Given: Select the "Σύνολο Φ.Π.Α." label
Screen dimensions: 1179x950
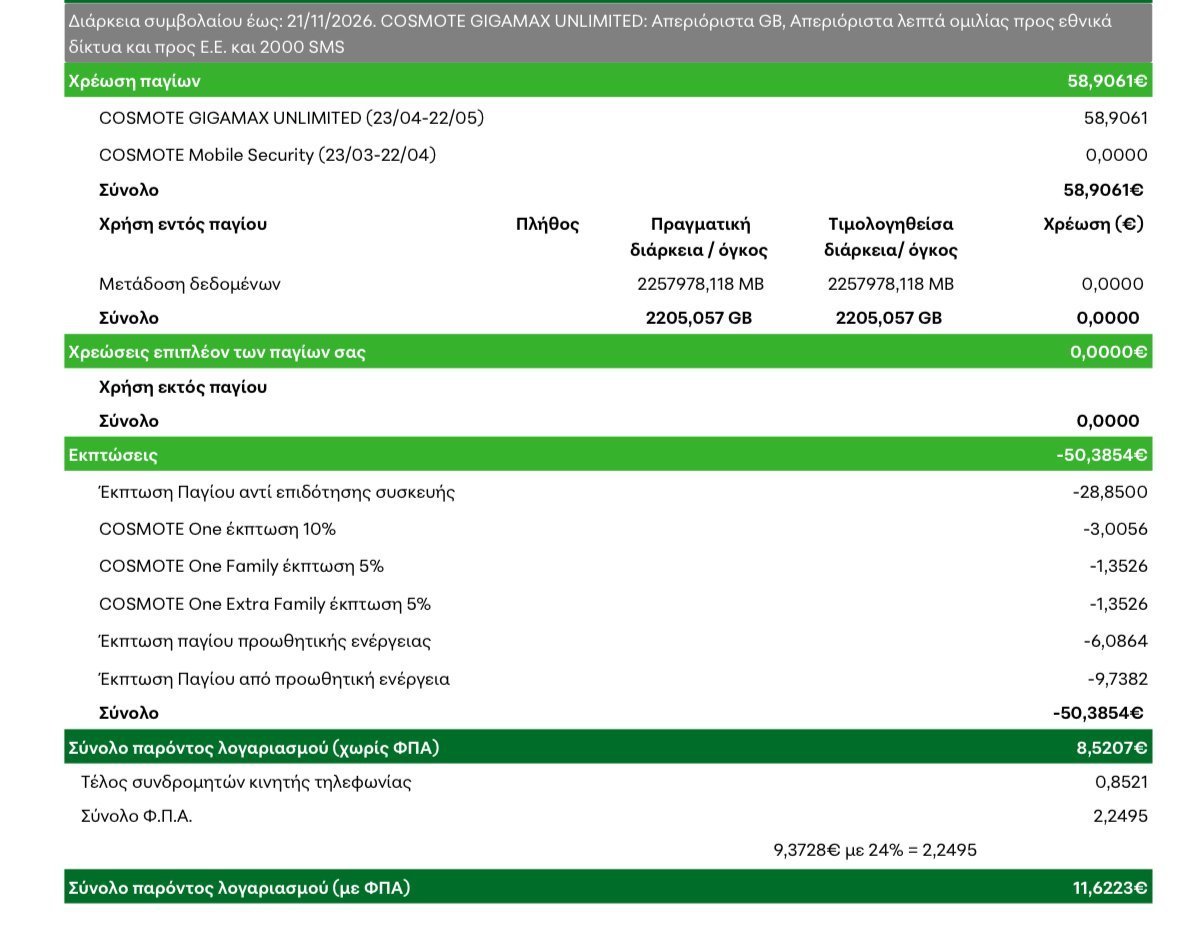Looking at the screenshot, I should [x=136, y=816].
